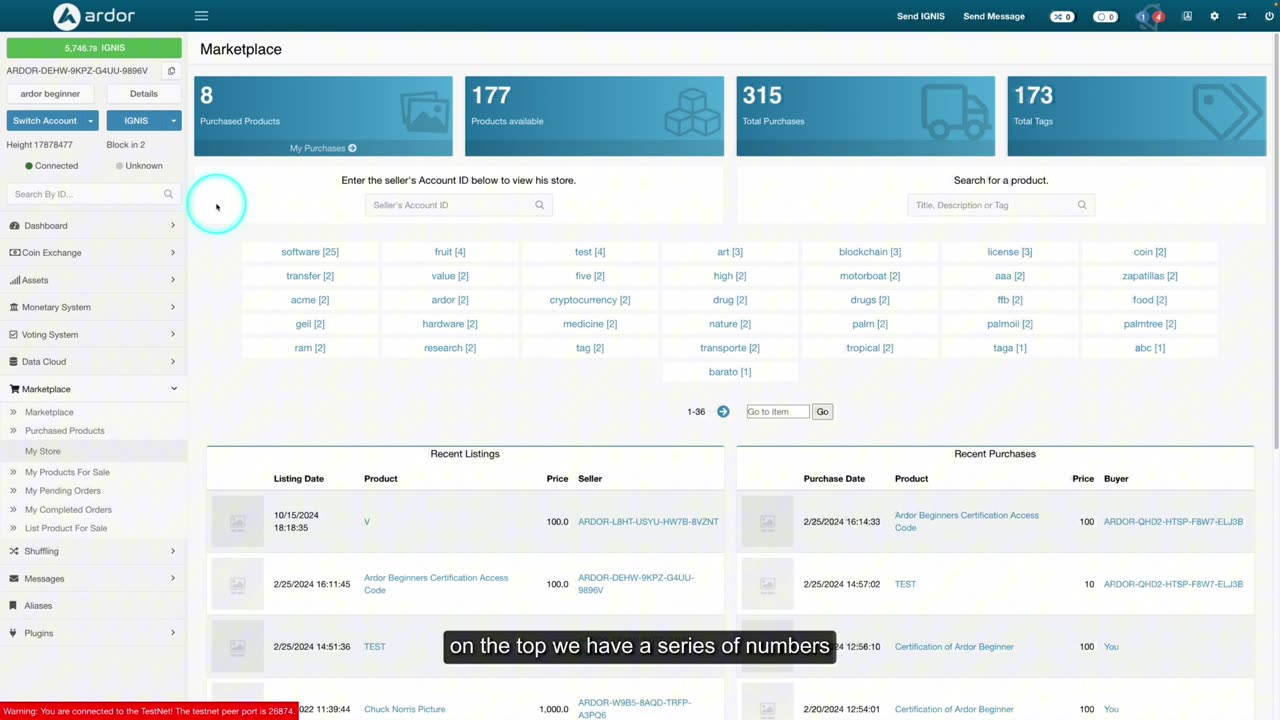The width and height of the screenshot is (1280, 720).
Task: Click the product search magnifier icon
Action: click(1082, 205)
